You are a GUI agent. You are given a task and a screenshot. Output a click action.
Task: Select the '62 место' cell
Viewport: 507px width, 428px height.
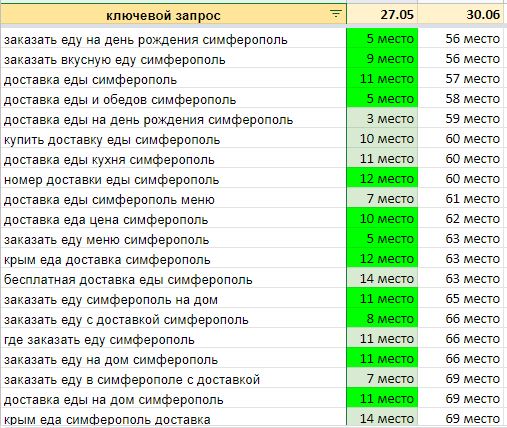(460, 219)
